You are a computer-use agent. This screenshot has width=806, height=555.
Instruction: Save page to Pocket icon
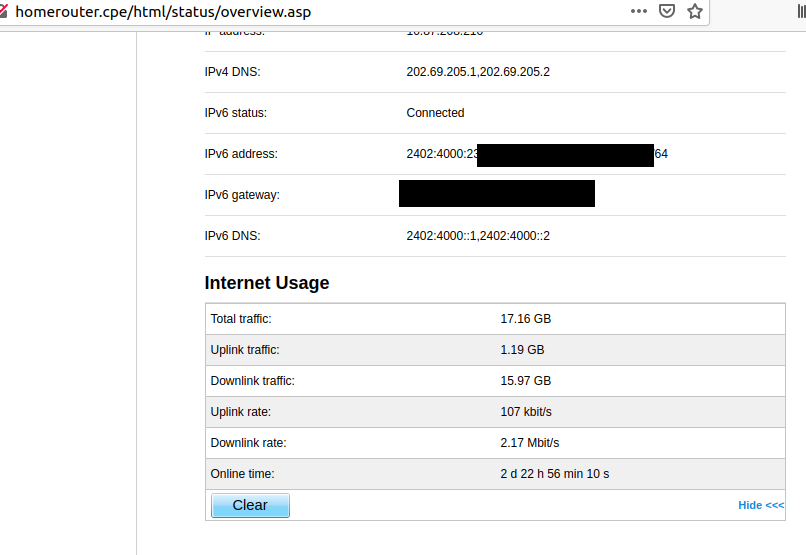pyautogui.click(x=667, y=11)
